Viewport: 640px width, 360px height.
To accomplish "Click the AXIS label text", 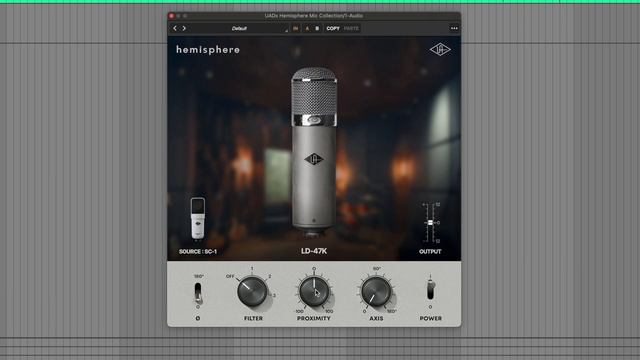I will (x=376, y=318).
